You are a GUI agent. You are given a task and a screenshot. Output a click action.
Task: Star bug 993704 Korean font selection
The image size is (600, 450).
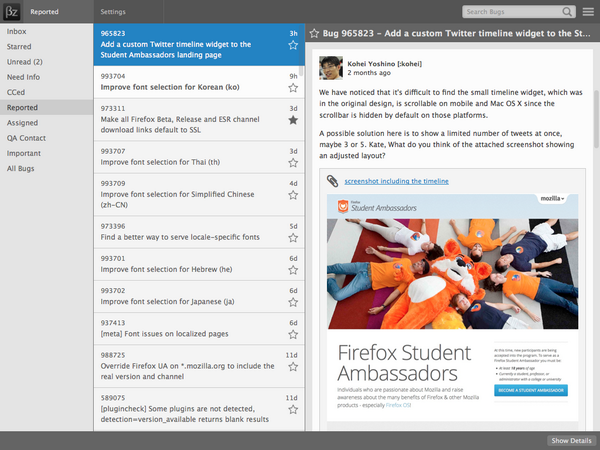point(293,88)
